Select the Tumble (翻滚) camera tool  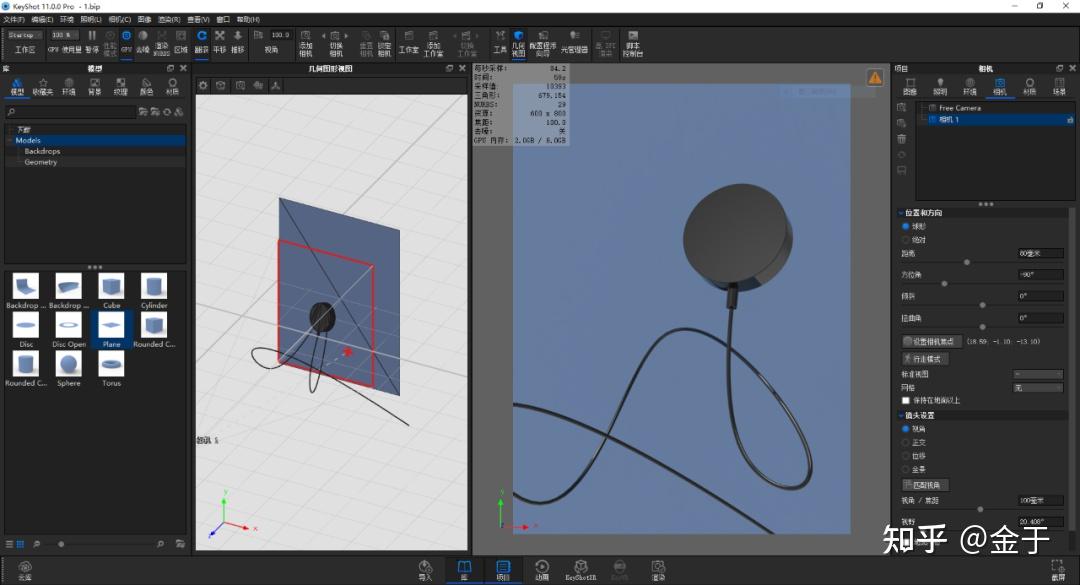coord(201,37)
